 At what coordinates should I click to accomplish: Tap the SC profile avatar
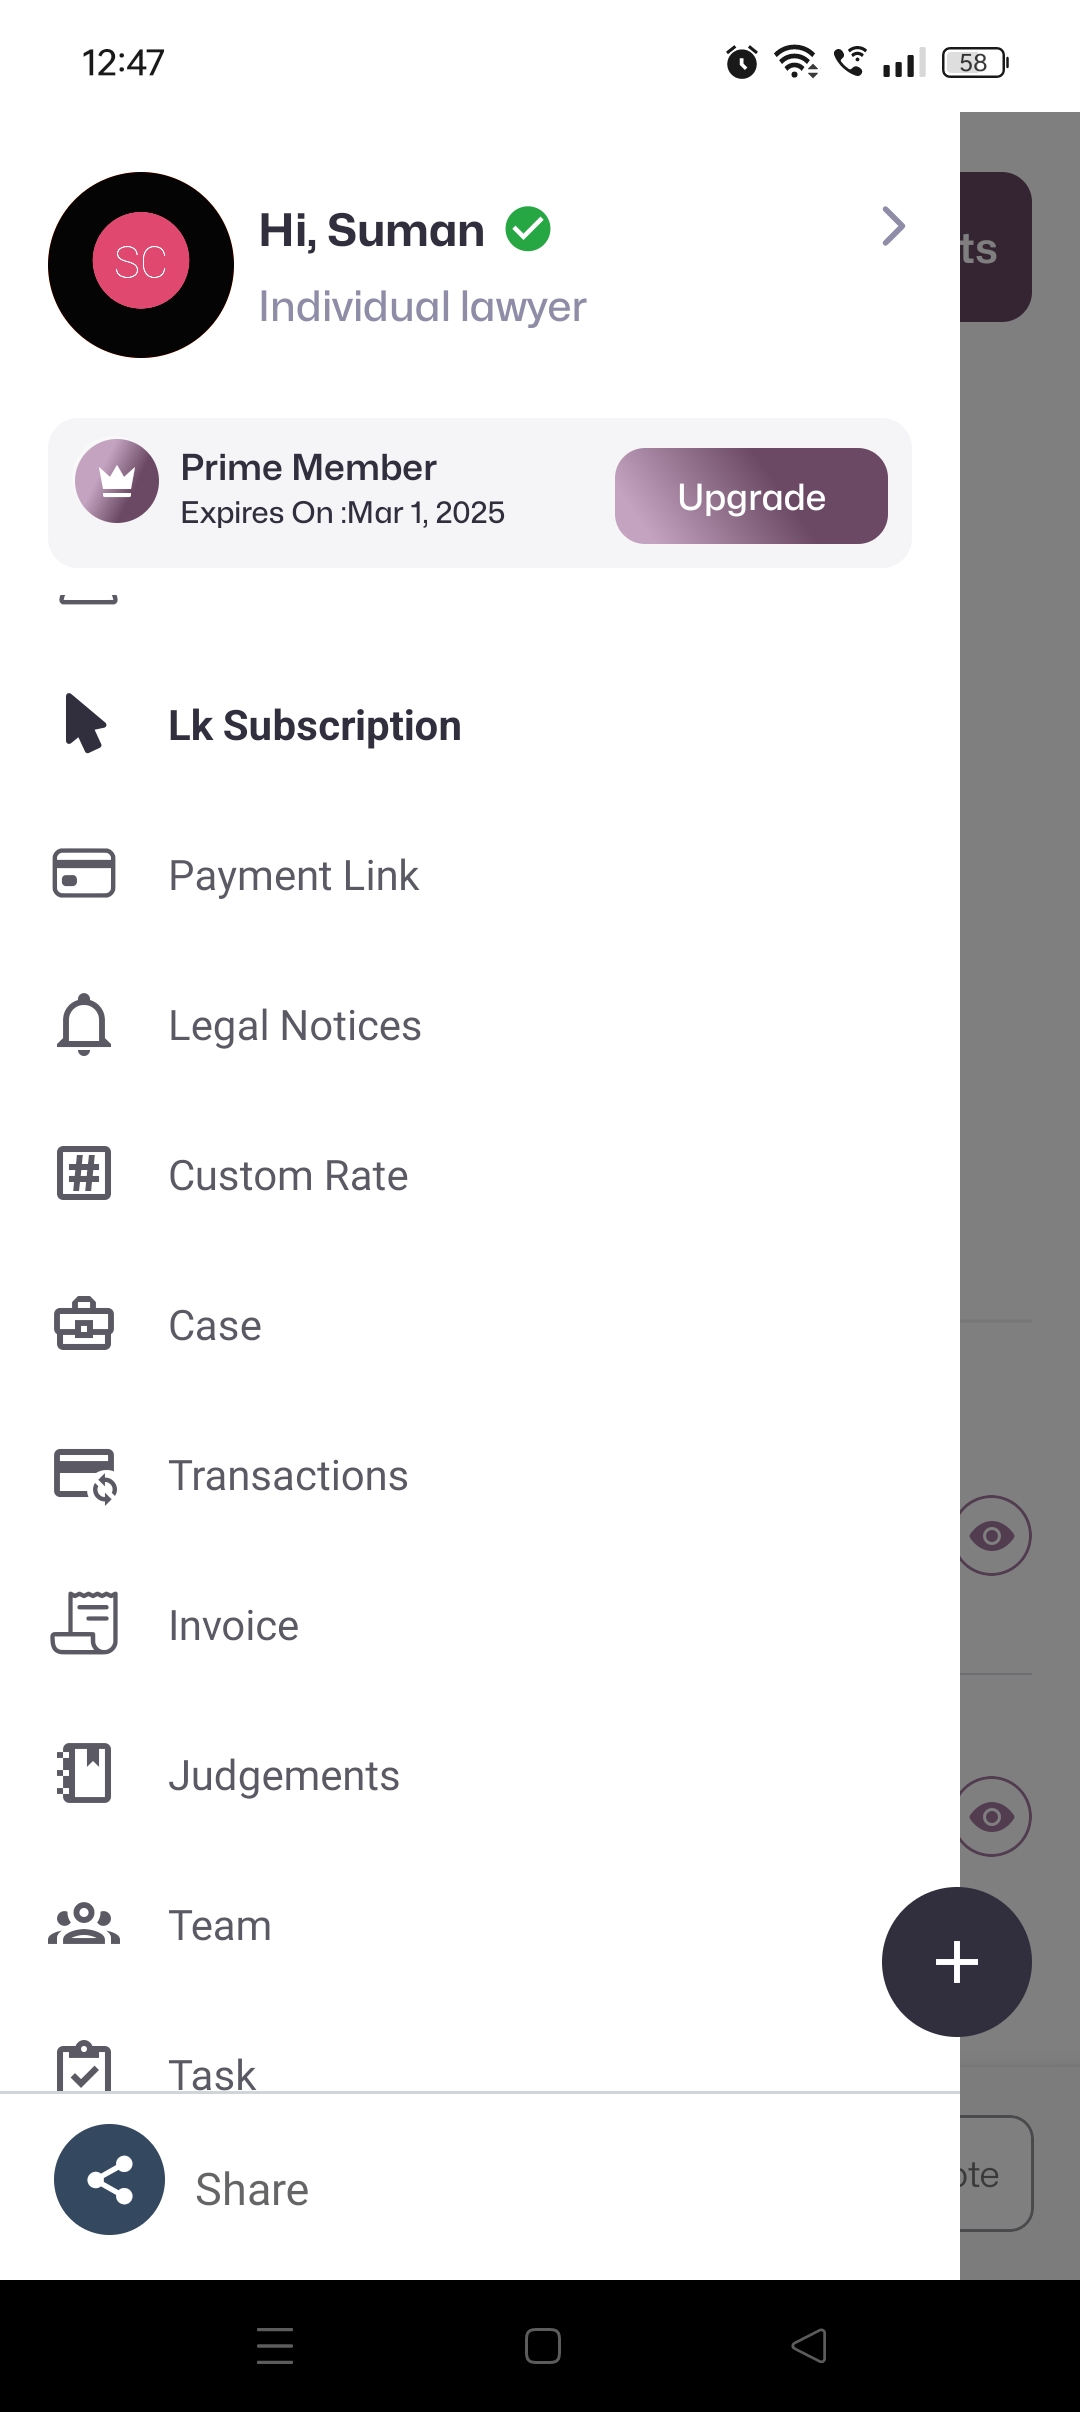141,264
